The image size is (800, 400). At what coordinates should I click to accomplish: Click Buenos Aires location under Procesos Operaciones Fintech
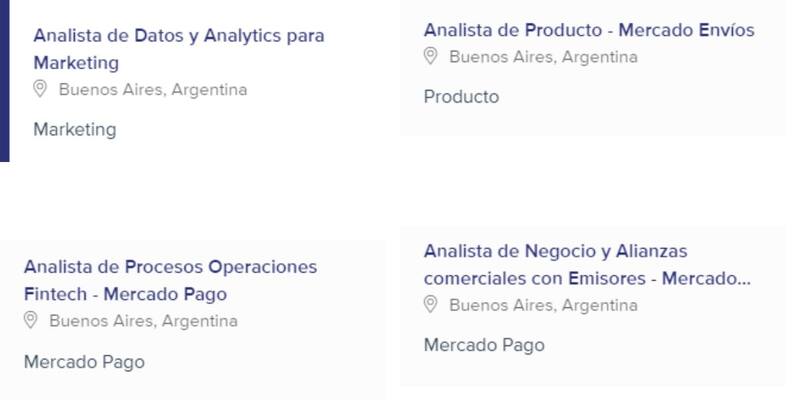(x=143, y=321)
